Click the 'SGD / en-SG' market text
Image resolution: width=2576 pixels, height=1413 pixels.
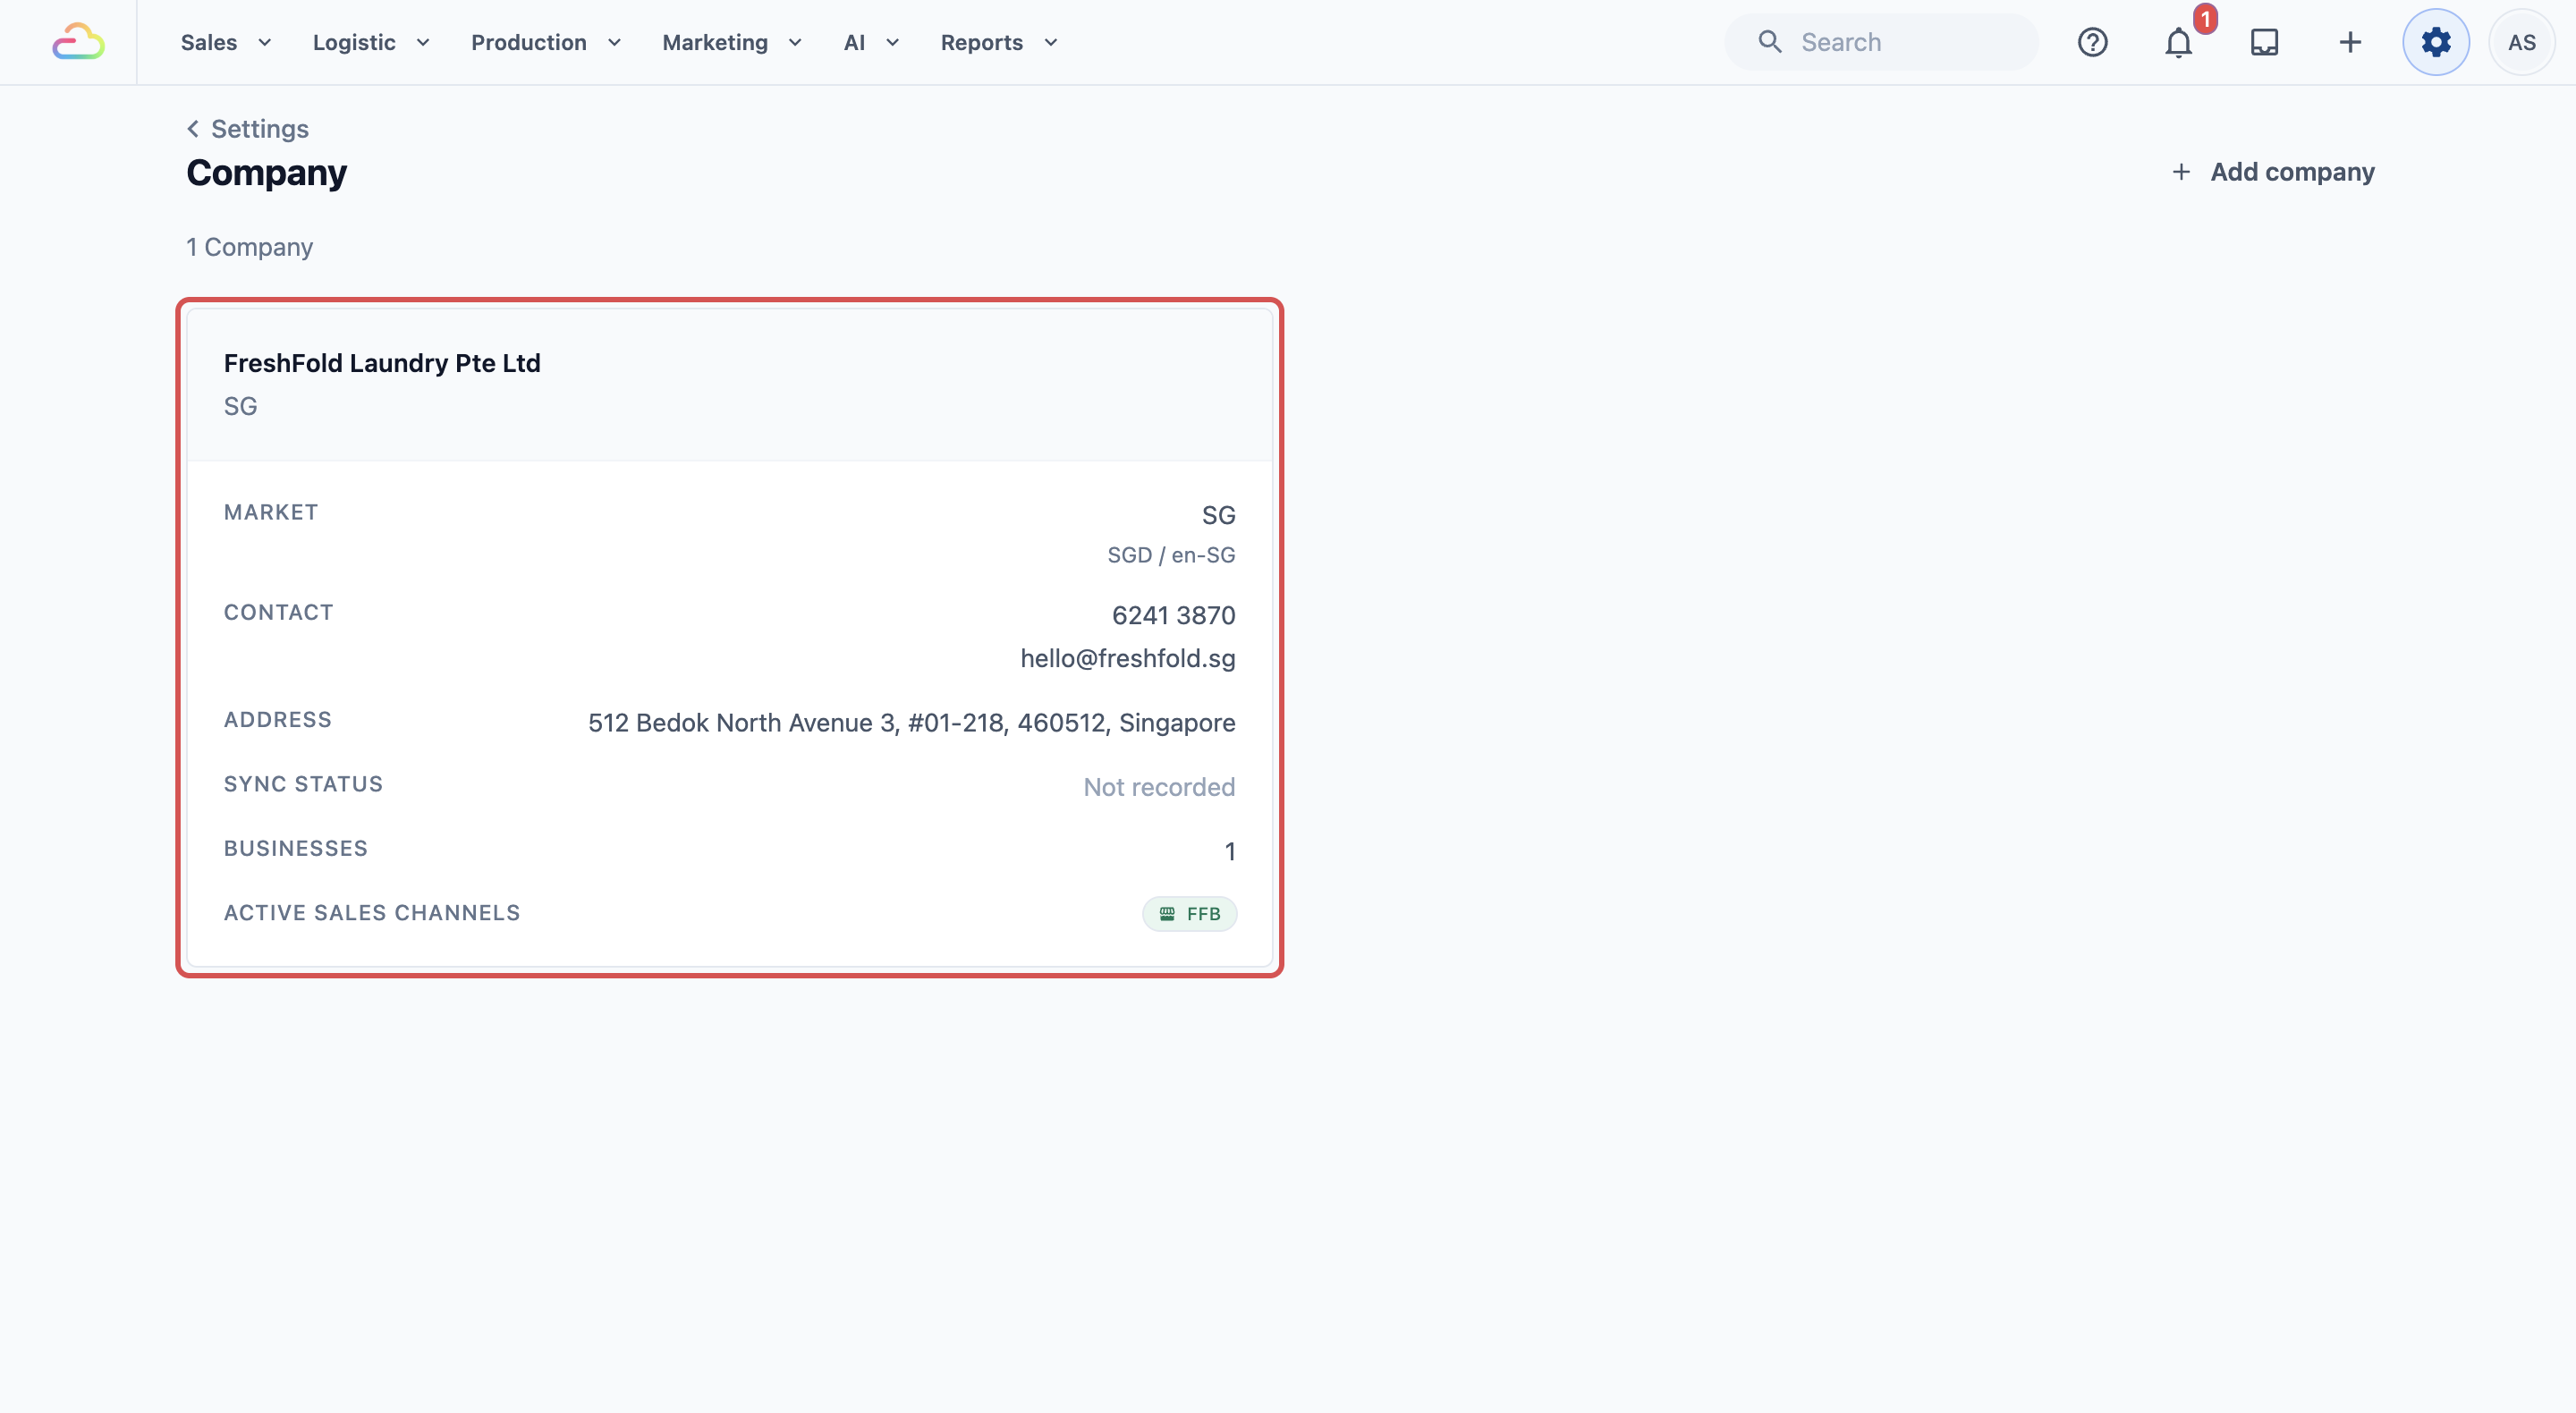pos(1171,555)
